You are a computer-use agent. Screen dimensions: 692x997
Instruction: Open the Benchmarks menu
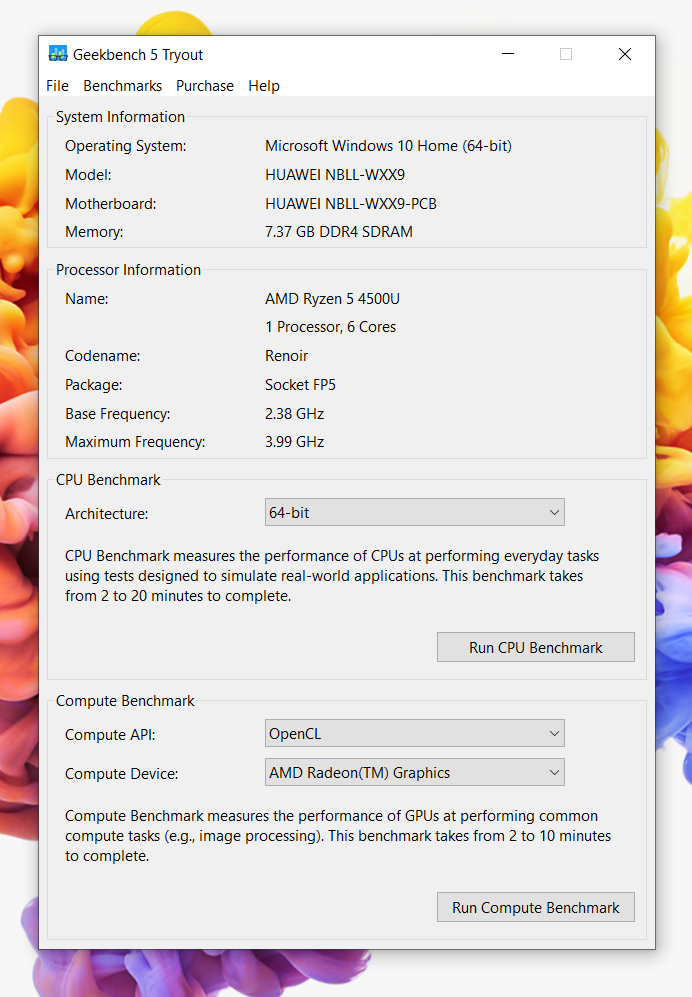(123, 86)
